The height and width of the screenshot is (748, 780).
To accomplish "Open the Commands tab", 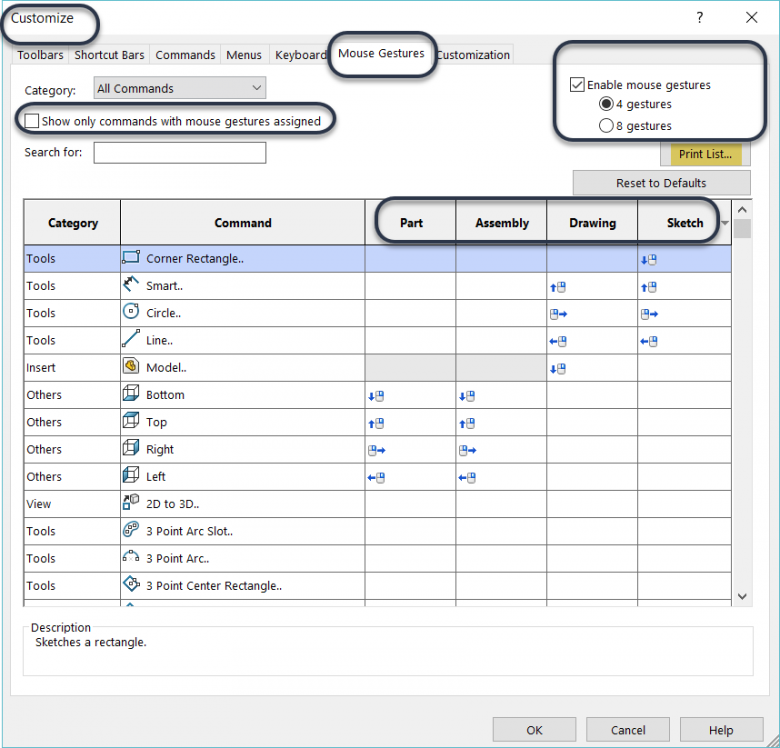I will point(185,55).
